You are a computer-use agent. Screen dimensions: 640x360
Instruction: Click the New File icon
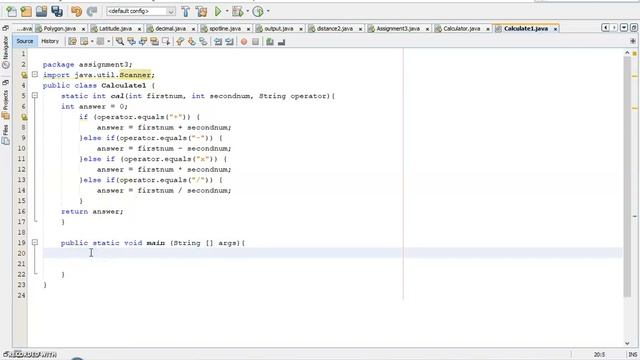(x=11, y=11)
